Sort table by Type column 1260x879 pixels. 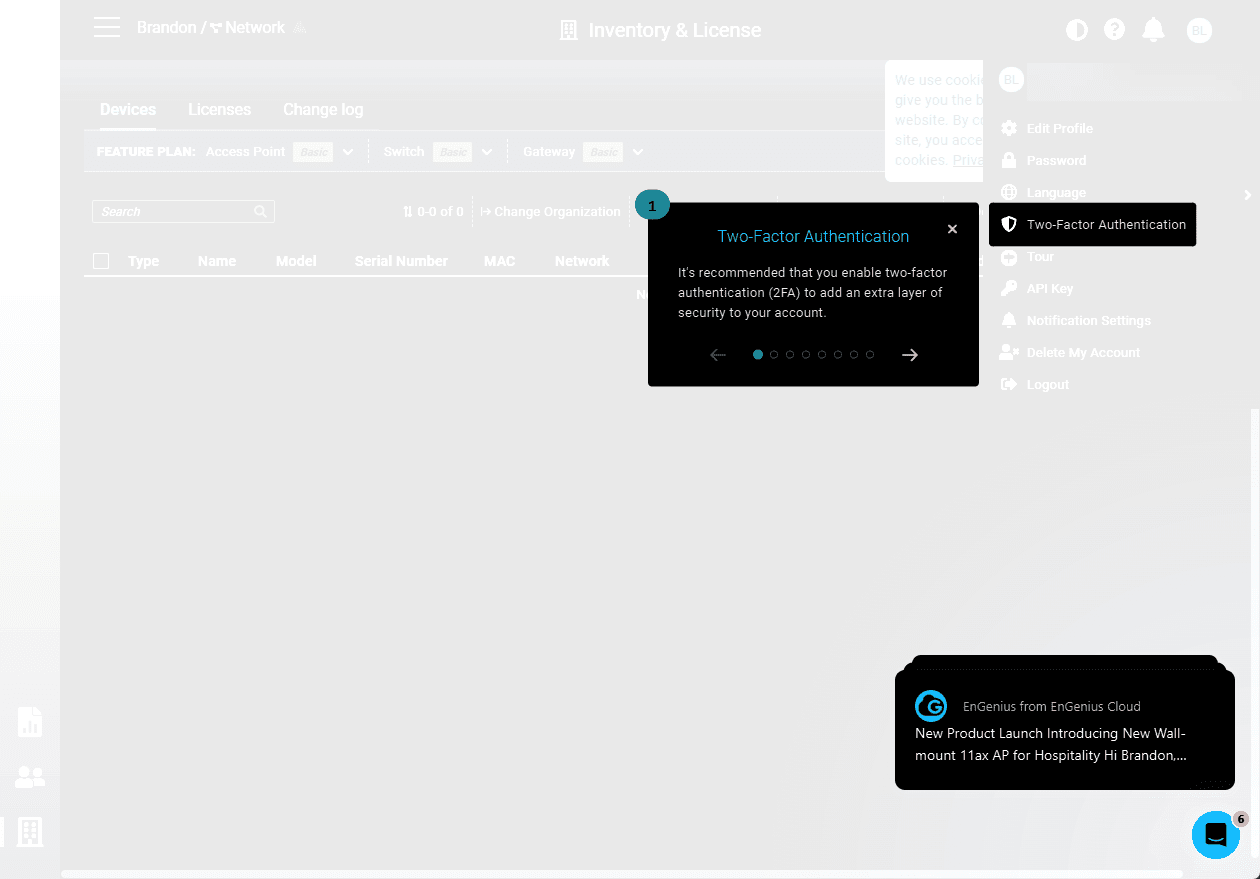[x=143, y=261]
